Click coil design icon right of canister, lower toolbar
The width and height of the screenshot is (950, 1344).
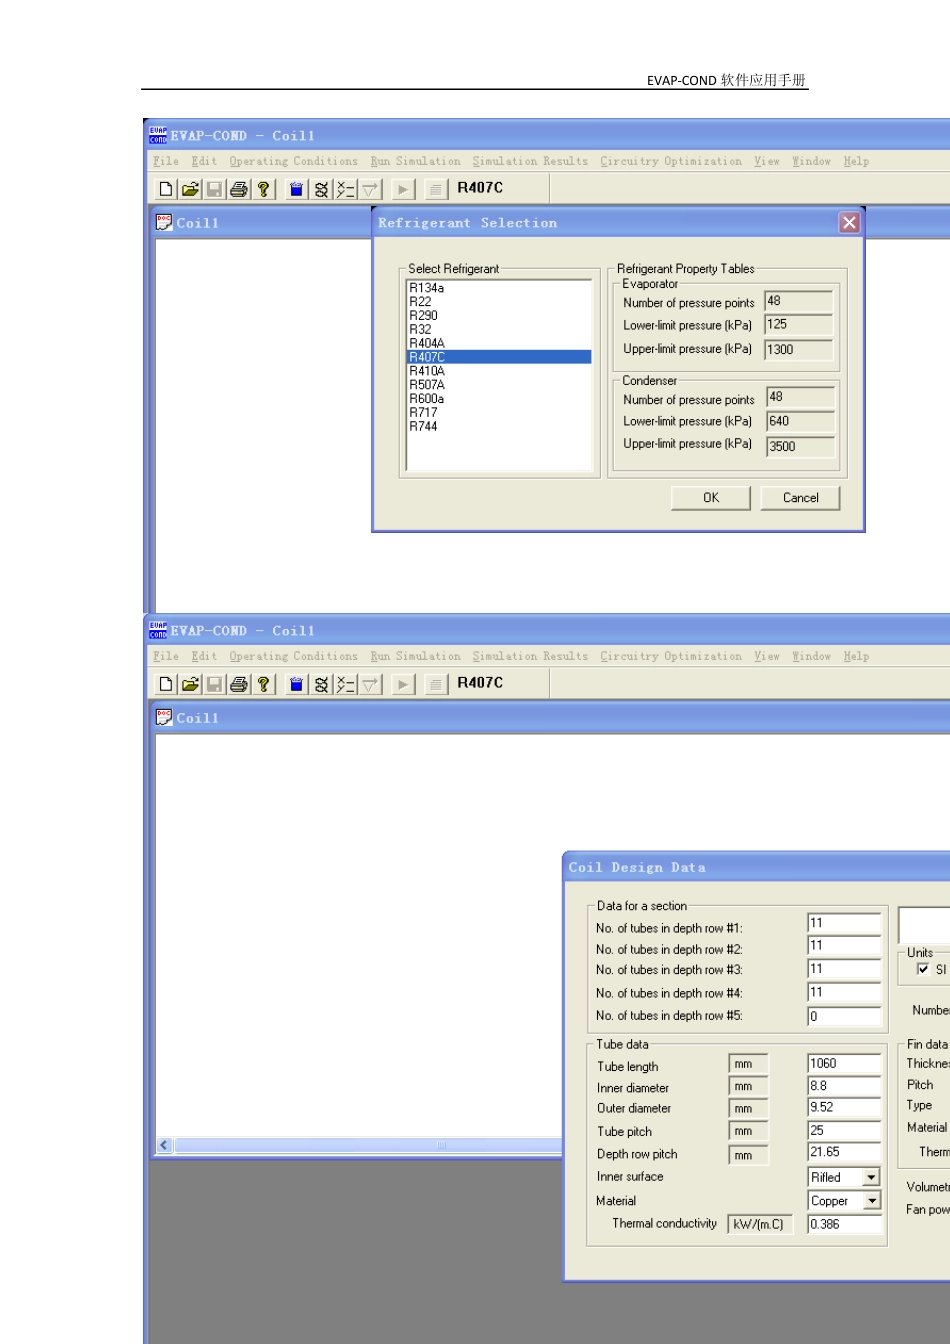pyautogui.click(x=321, y=684)
